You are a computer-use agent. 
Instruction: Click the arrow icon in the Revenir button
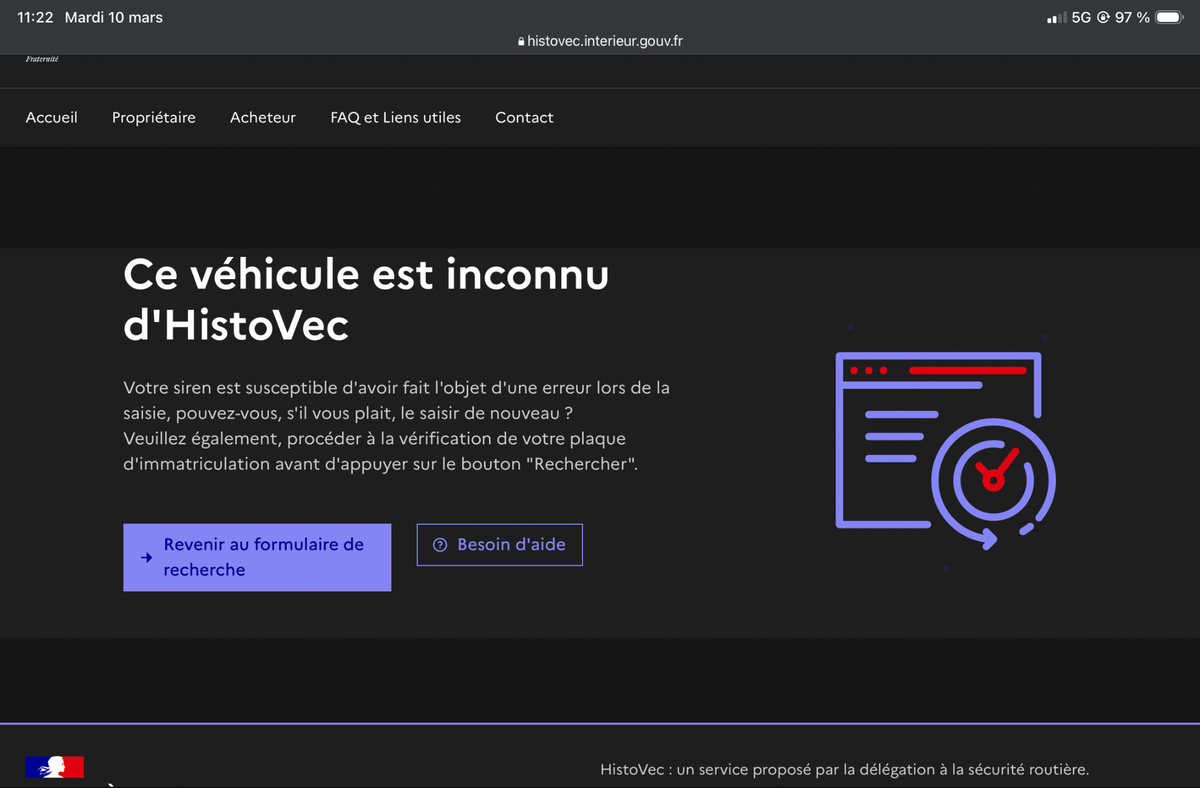(x=146, y=558)
